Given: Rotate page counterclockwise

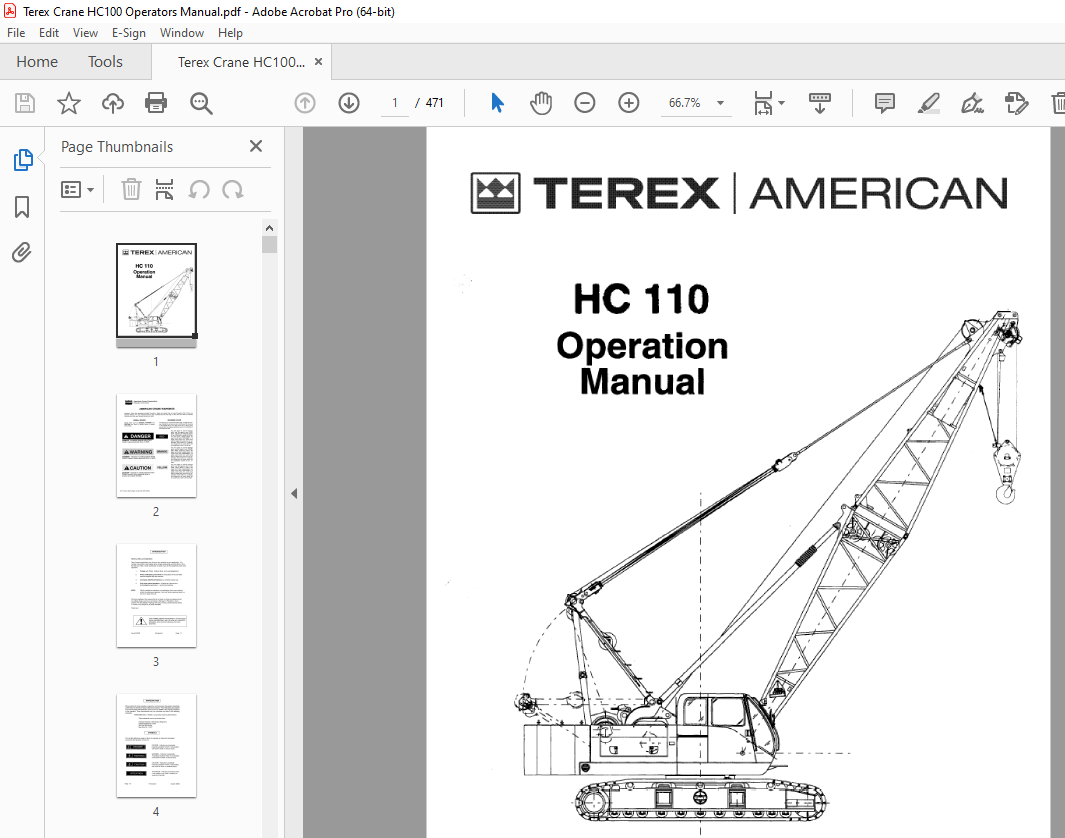Looking at the screenshot, I should (199, 189).
